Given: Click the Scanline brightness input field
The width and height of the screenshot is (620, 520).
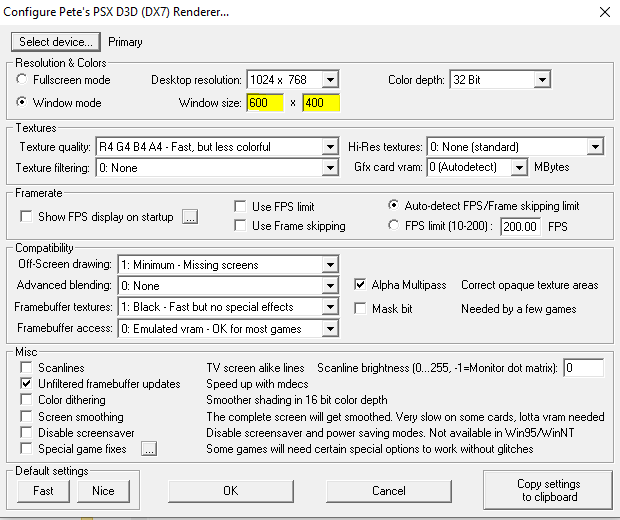Looking at the screenshot, I should [x=584, y=368].
